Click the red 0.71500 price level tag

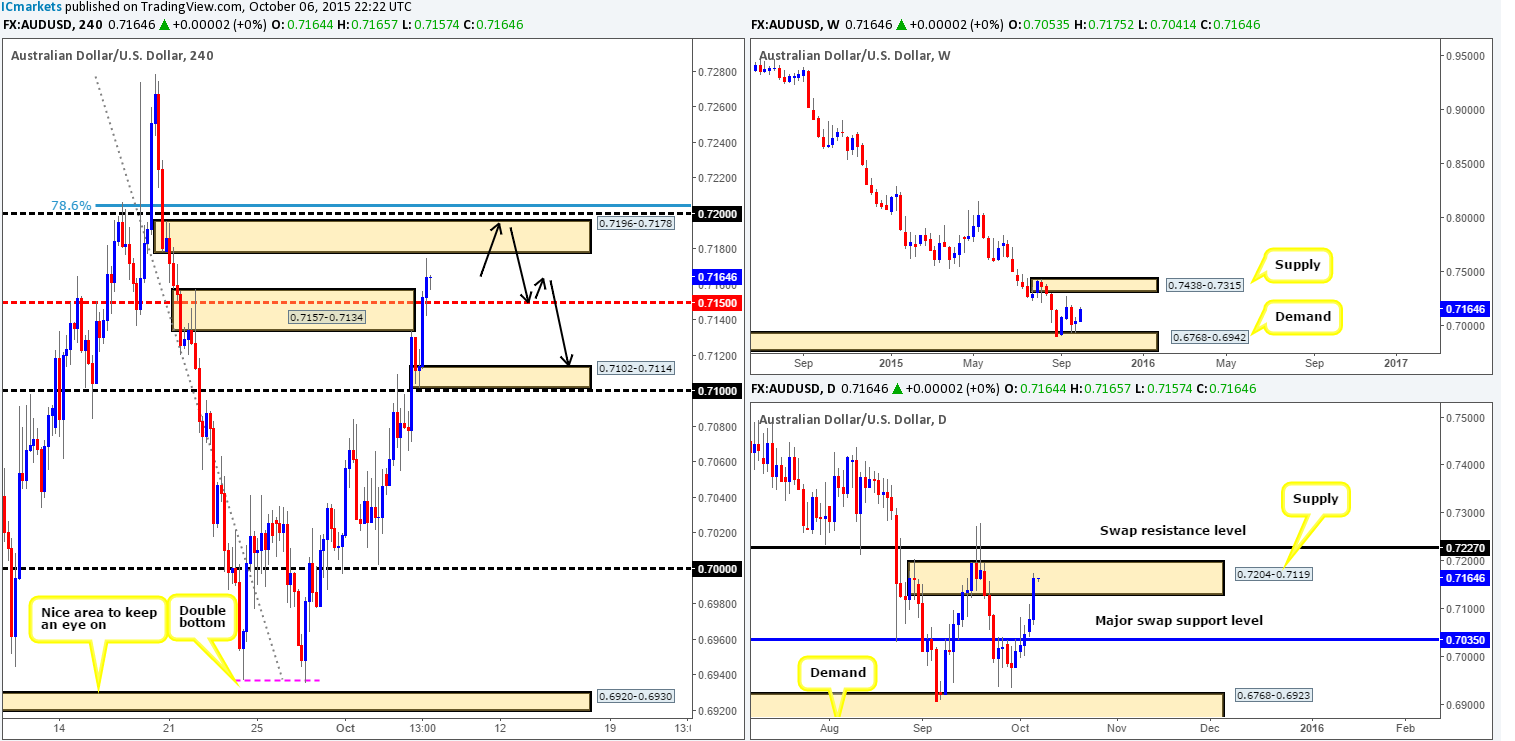[717, 302]
